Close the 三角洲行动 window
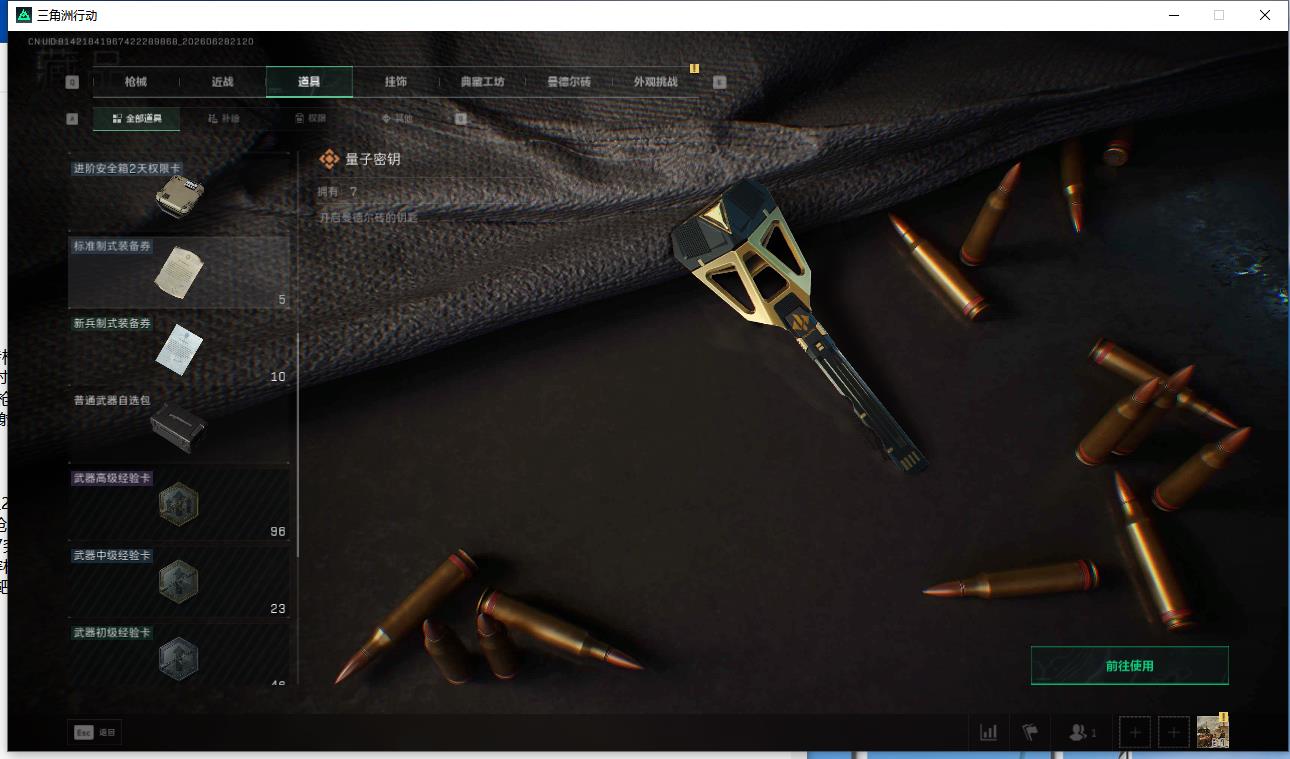Screen dimensions: 1290x759 click(x=1265, y=15)
